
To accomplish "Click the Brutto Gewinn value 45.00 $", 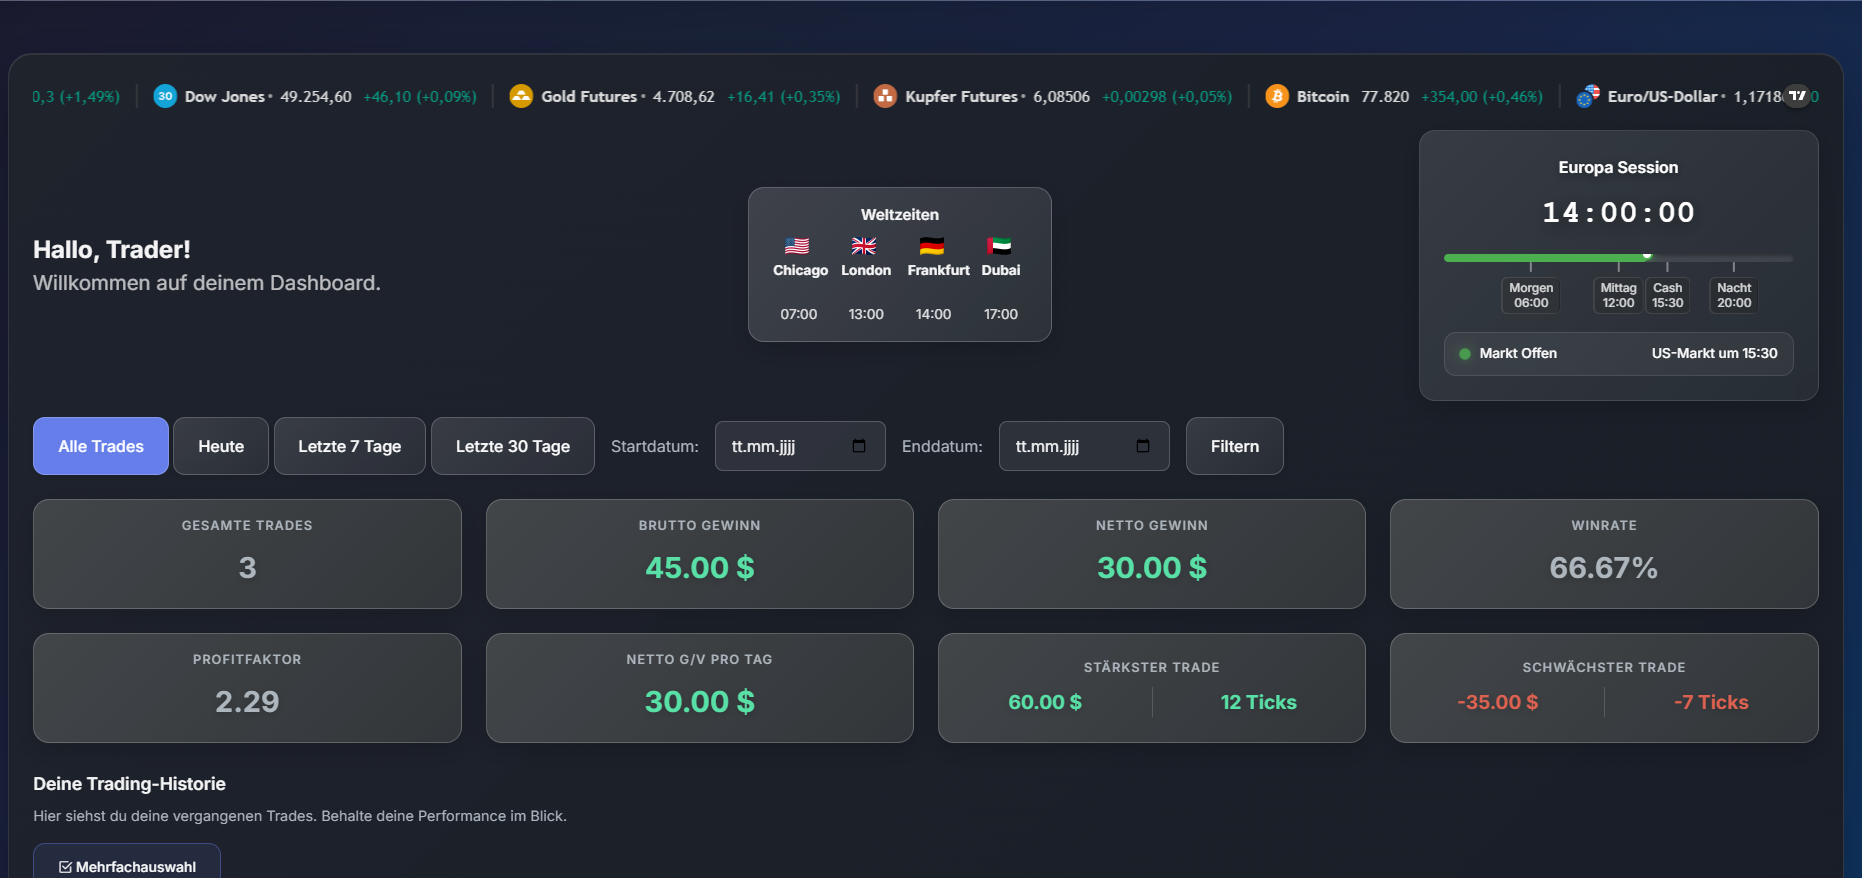I will click(x=700, y=568).
